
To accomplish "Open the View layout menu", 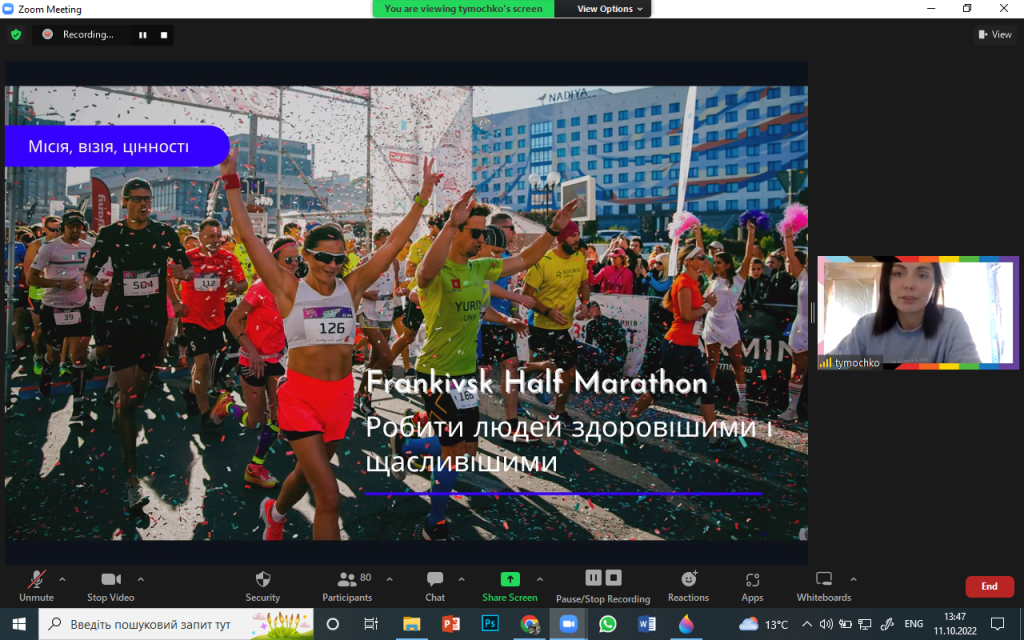I will pos(995,34).
